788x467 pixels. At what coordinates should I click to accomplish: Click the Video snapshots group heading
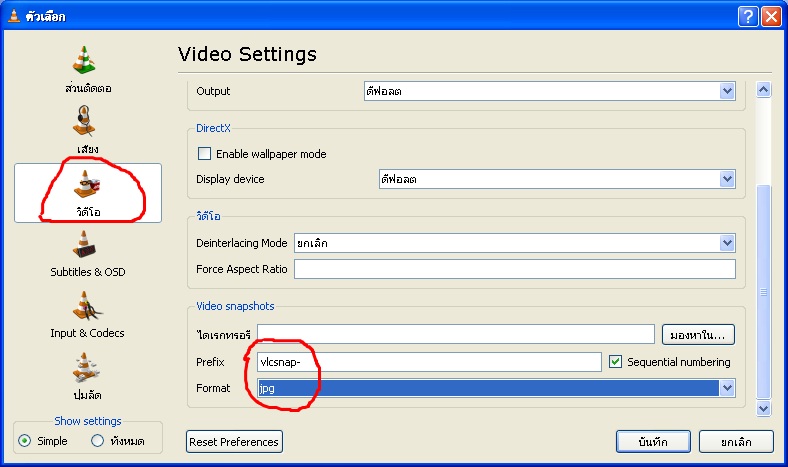pos(235,306)
